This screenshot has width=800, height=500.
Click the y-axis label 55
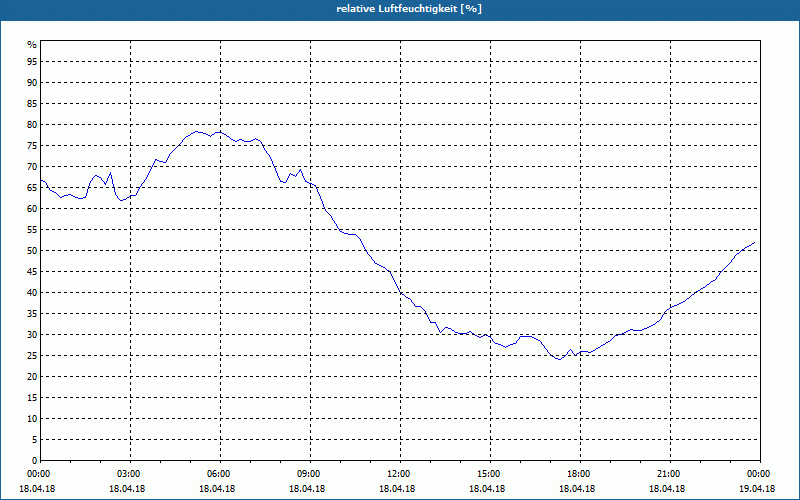pos(32,230)
